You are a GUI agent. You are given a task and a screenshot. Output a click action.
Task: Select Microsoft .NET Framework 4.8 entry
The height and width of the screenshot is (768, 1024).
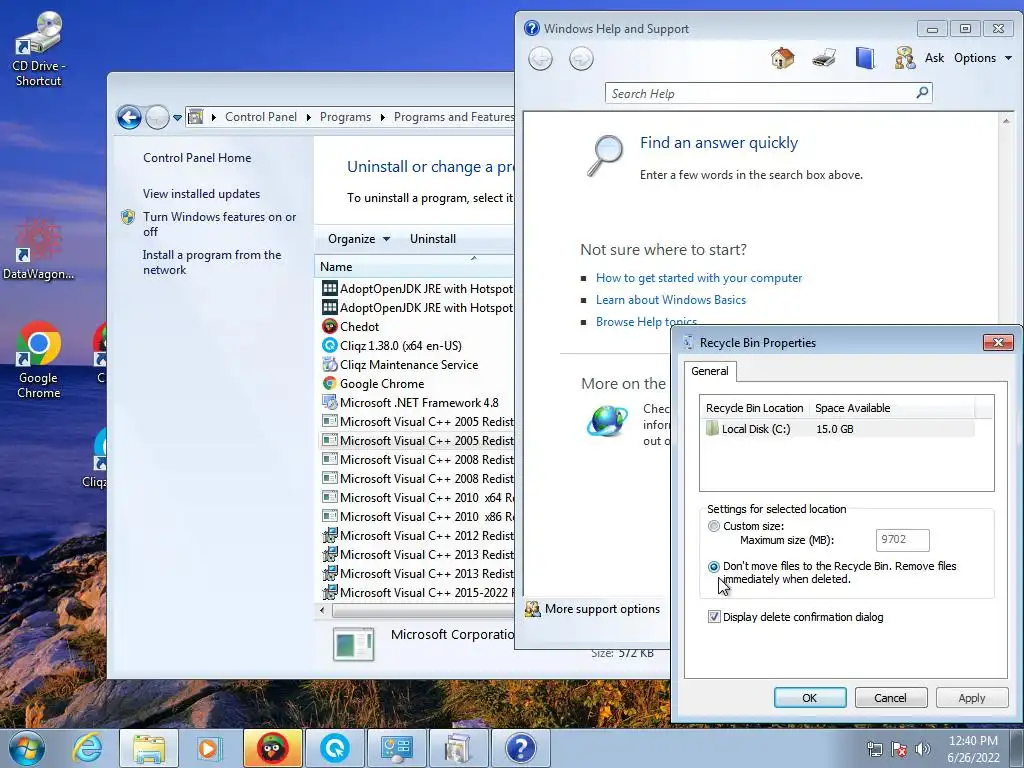pos(419,403)
